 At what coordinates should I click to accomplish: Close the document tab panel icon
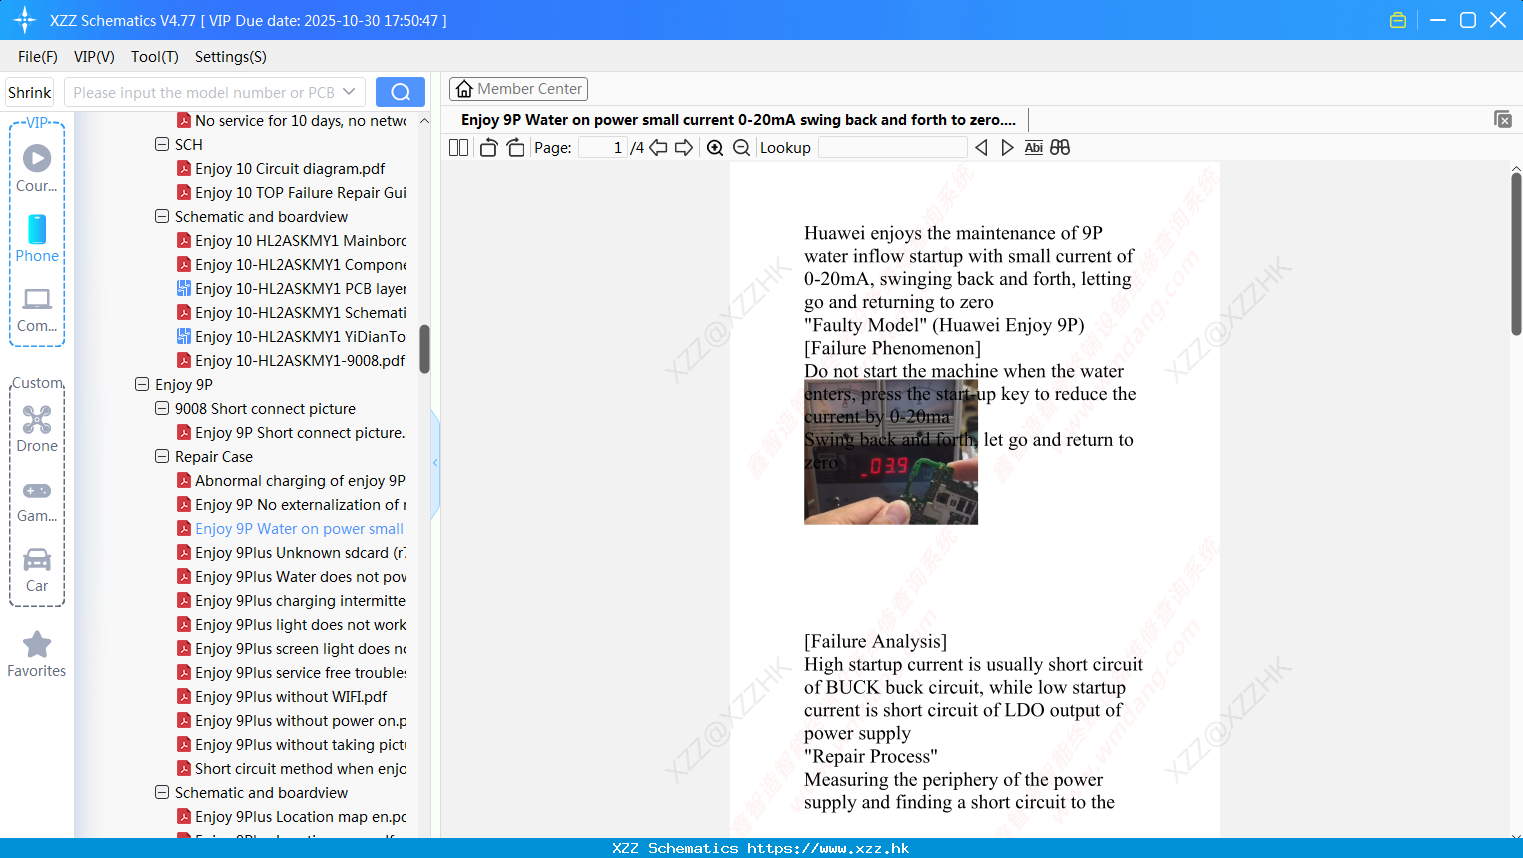(1503, 119)
